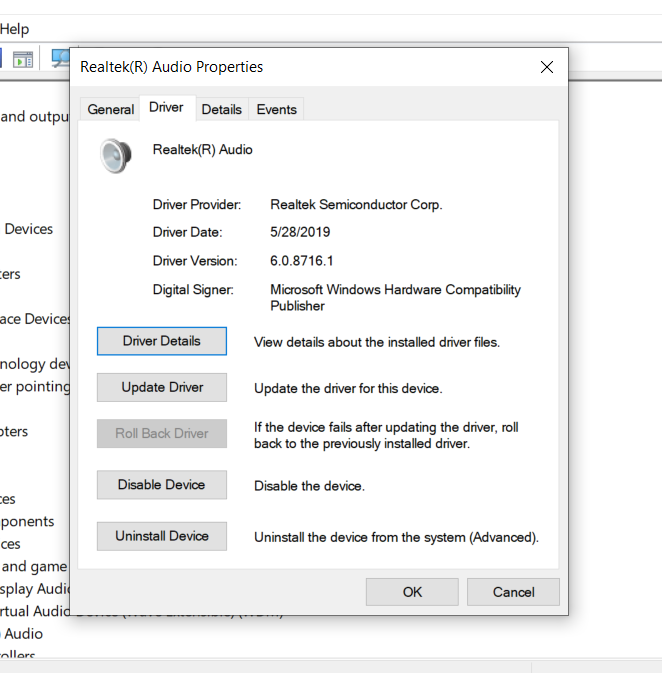Select driver version value 6.0.8716.1
The width and height of the screenshot is (662, 673).
click(301, 261)
